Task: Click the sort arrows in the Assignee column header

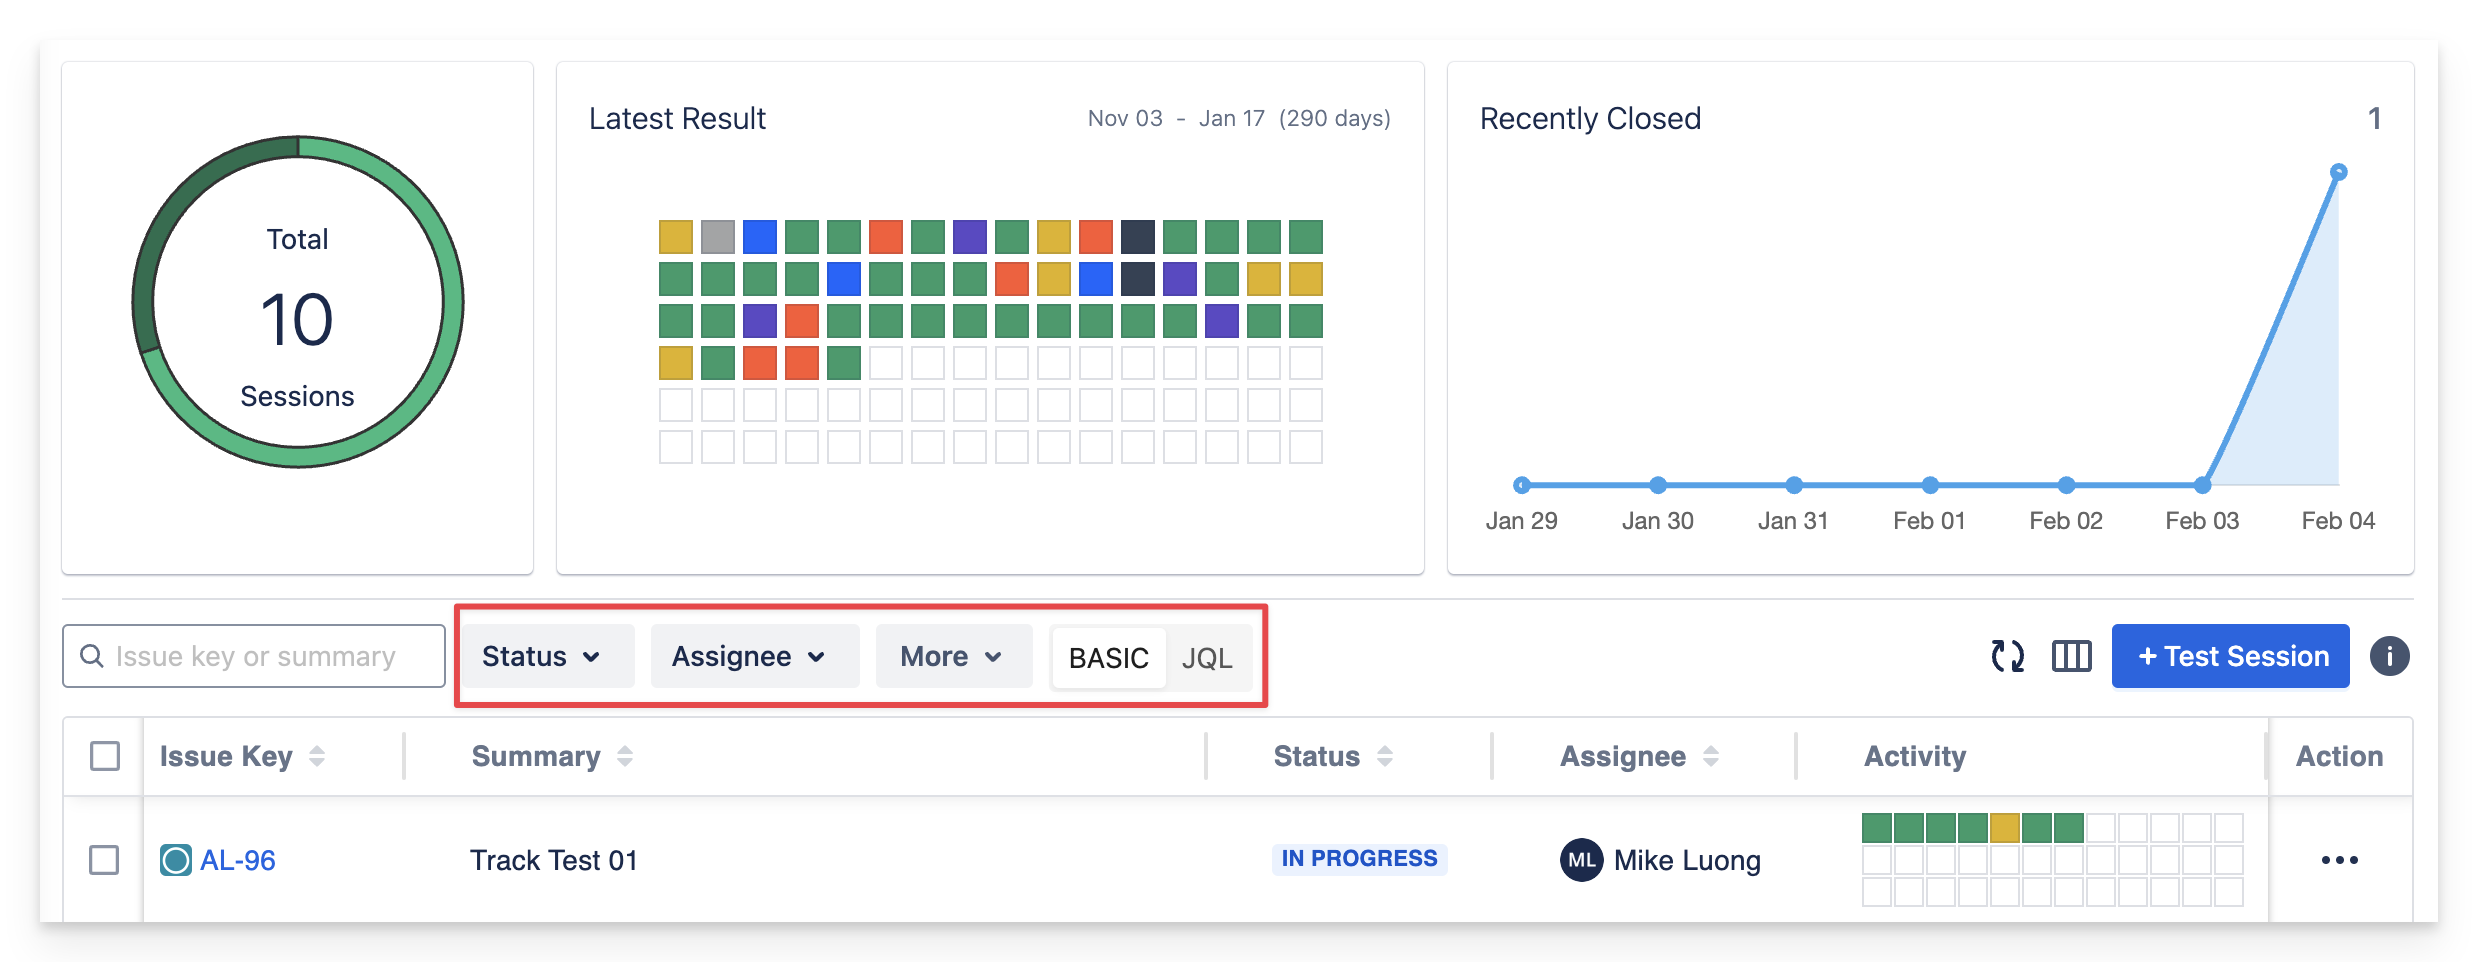Action: pyautogui.click(x=1711, y=756)
